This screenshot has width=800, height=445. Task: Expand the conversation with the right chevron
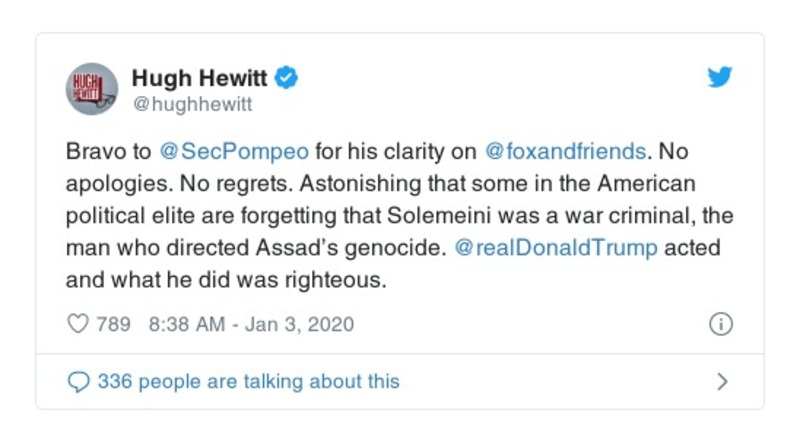click(x=722, y=381)
